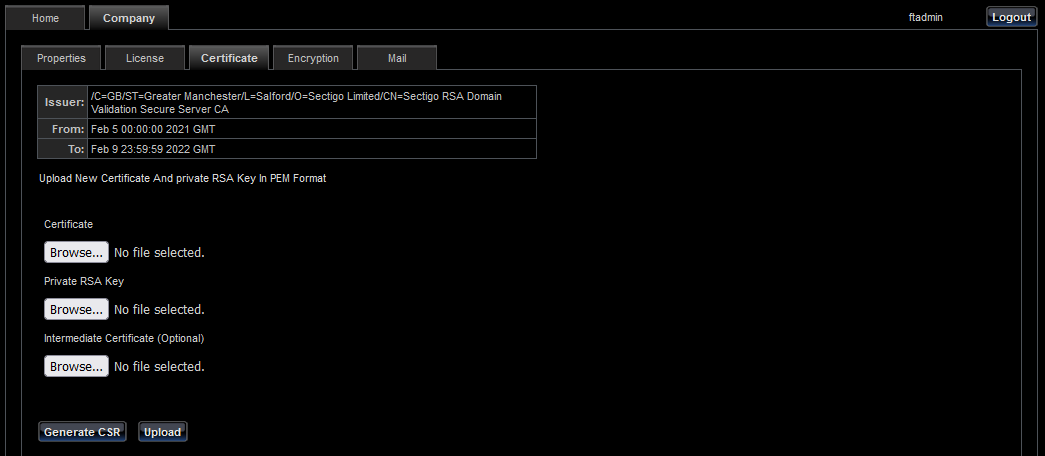Switch to the Properties tab
This screenshot has width=1045, height=456.
[61, 58]
